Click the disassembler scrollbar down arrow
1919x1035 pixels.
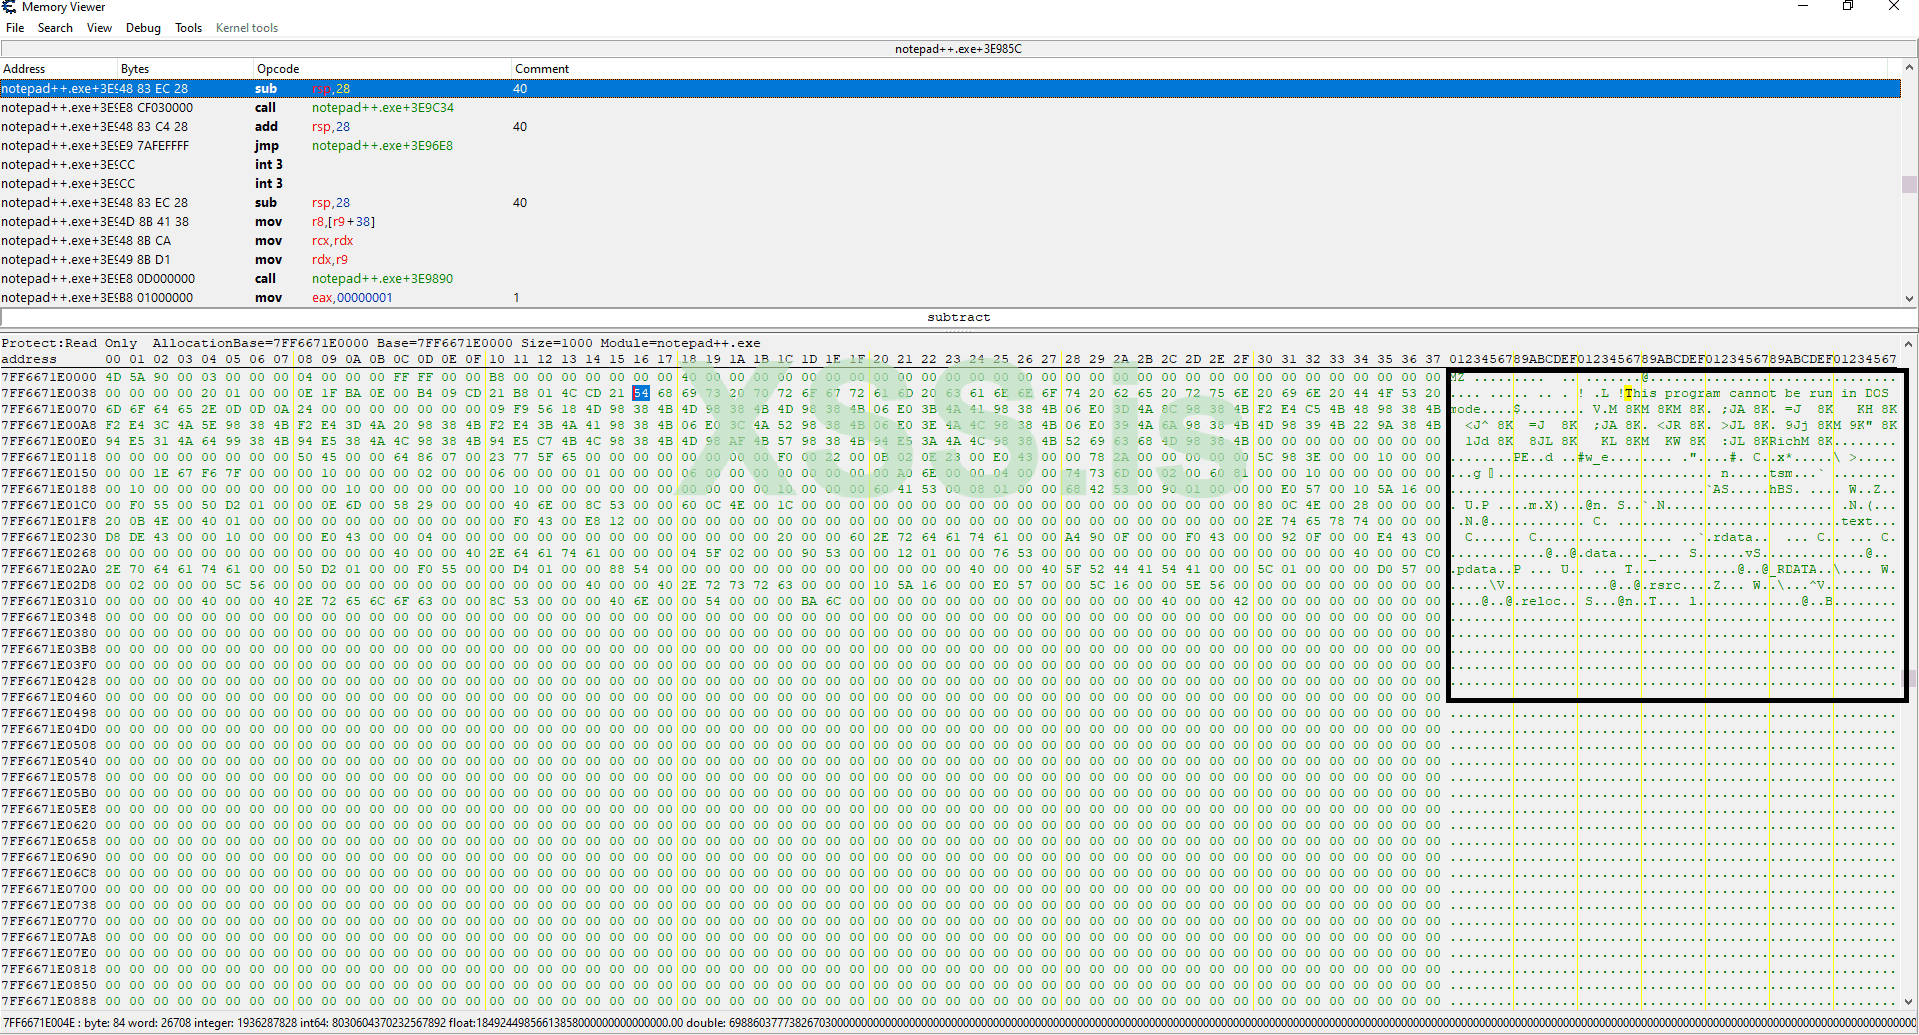pyautogui.click(x=1909, y=298)
